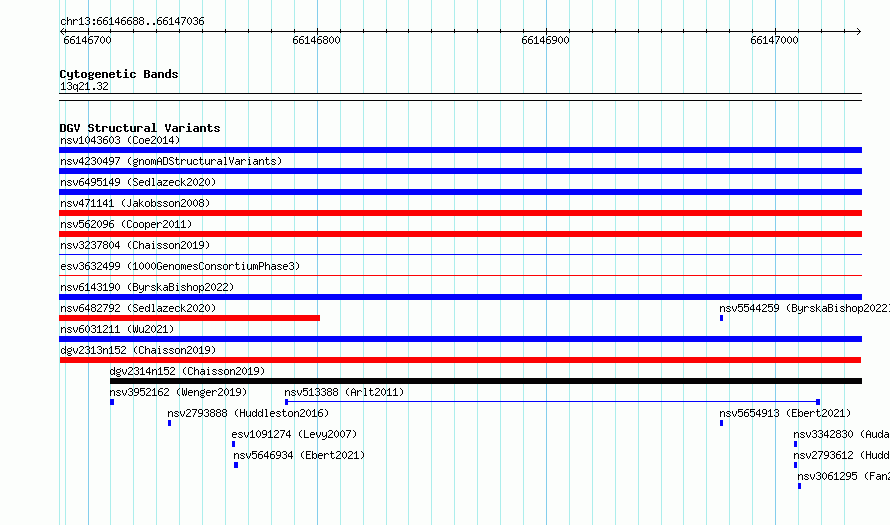Screen dimensions: 890x525
Task: Select nsv3061295 variant label
Action: 843,476
